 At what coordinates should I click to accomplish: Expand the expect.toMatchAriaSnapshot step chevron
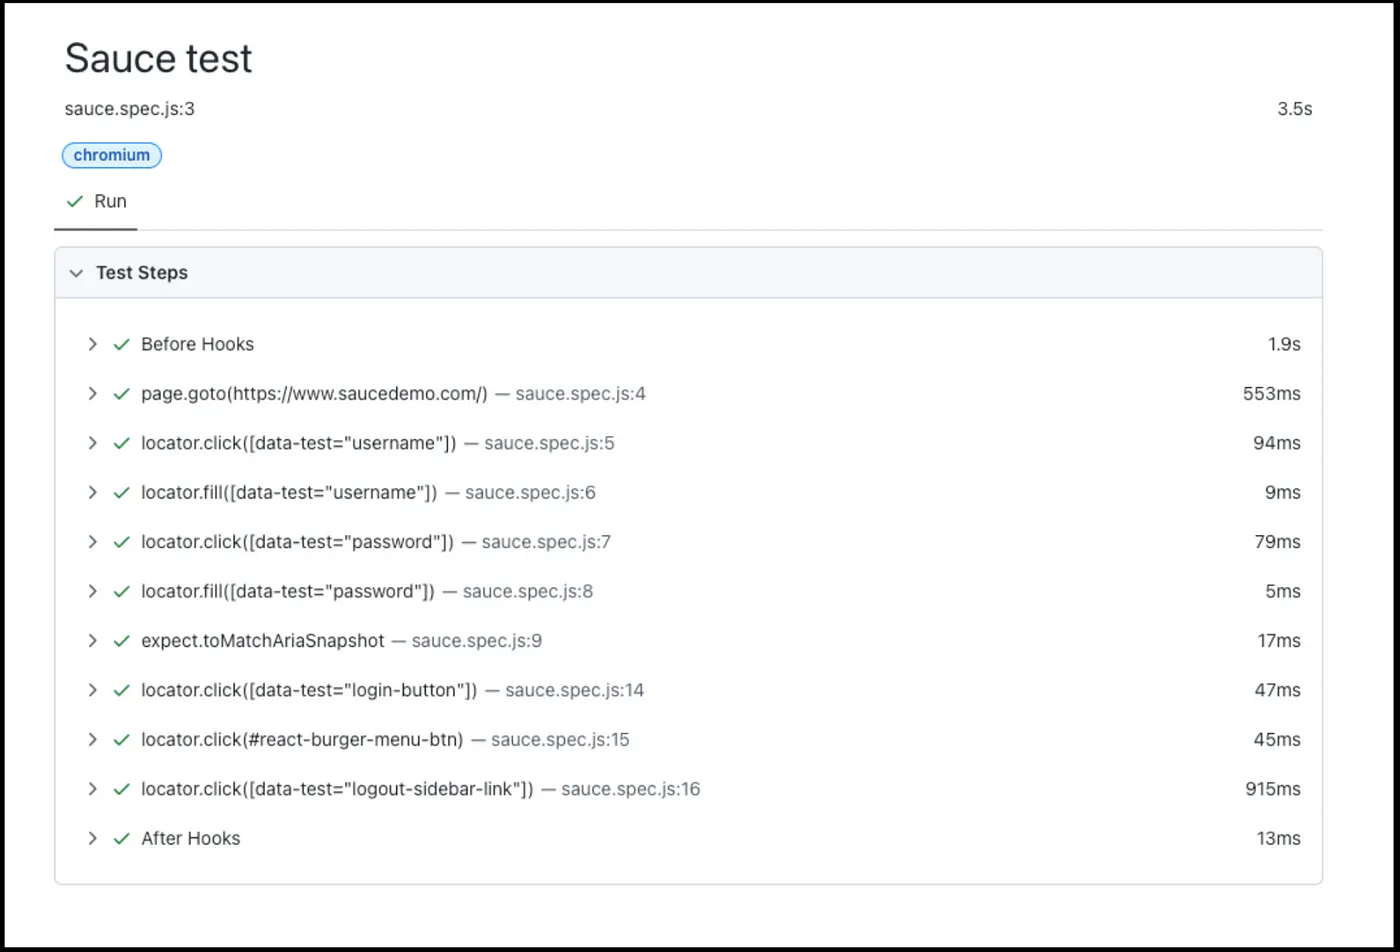pyautogui.click(x=92, y=641)
